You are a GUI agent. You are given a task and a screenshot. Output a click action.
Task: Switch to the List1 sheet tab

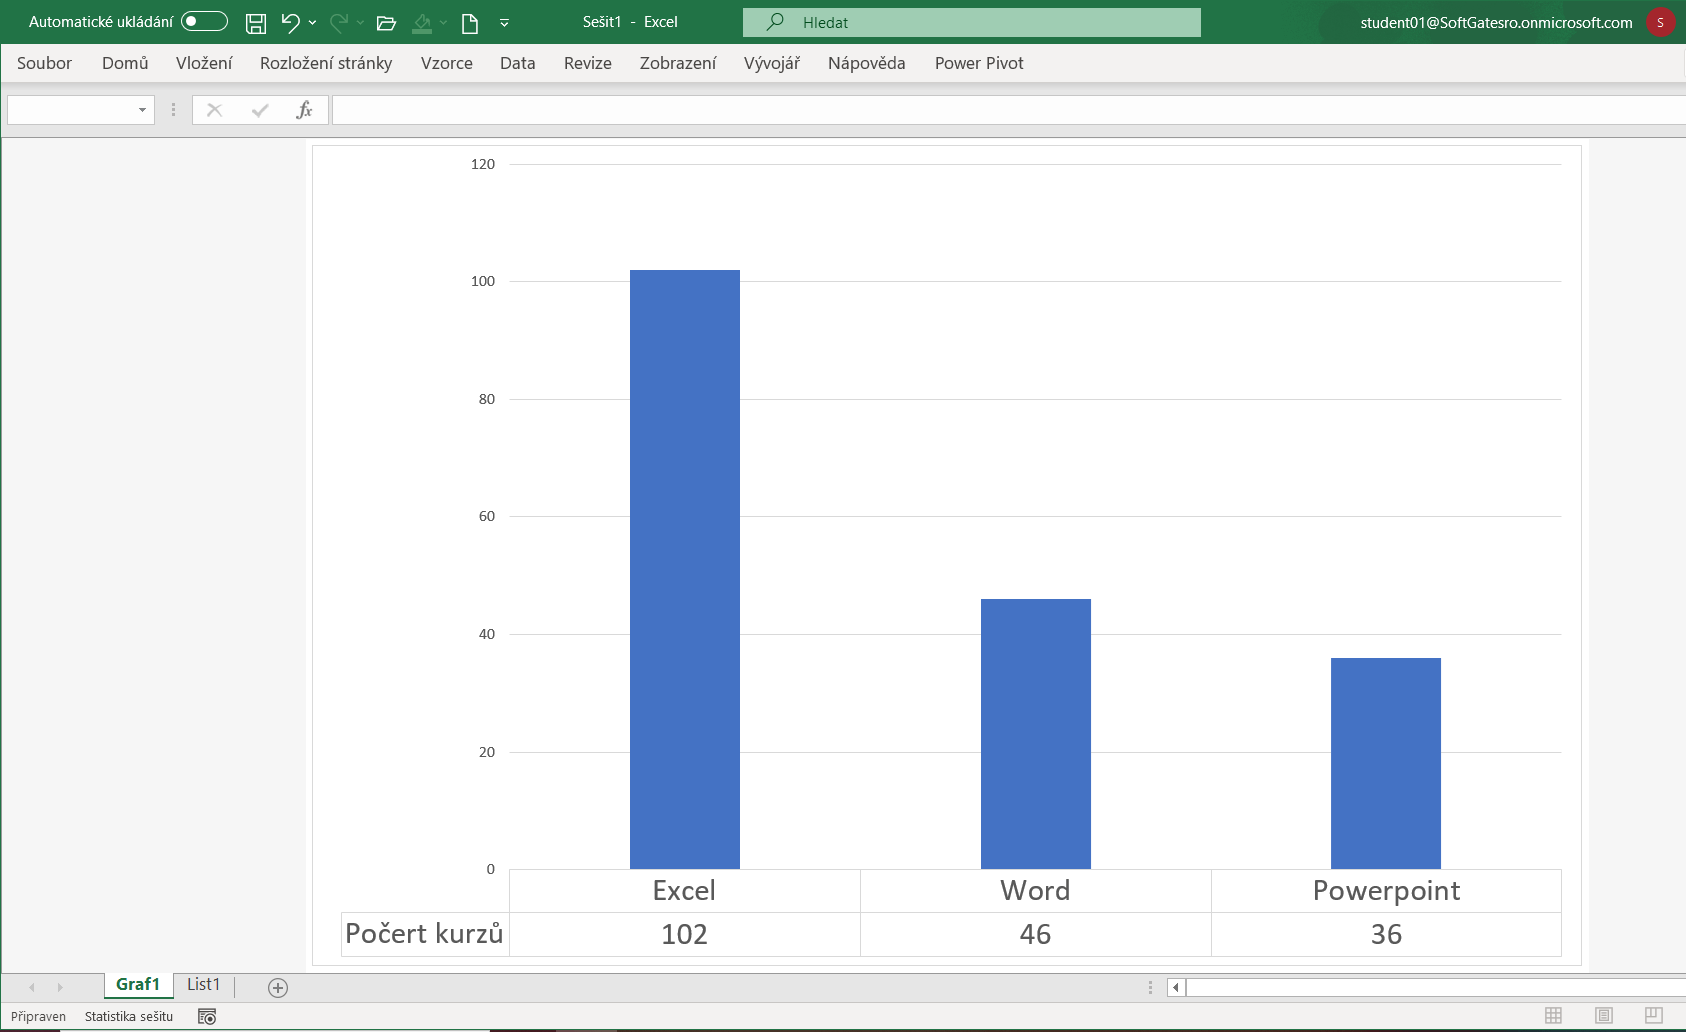(203, 985)
